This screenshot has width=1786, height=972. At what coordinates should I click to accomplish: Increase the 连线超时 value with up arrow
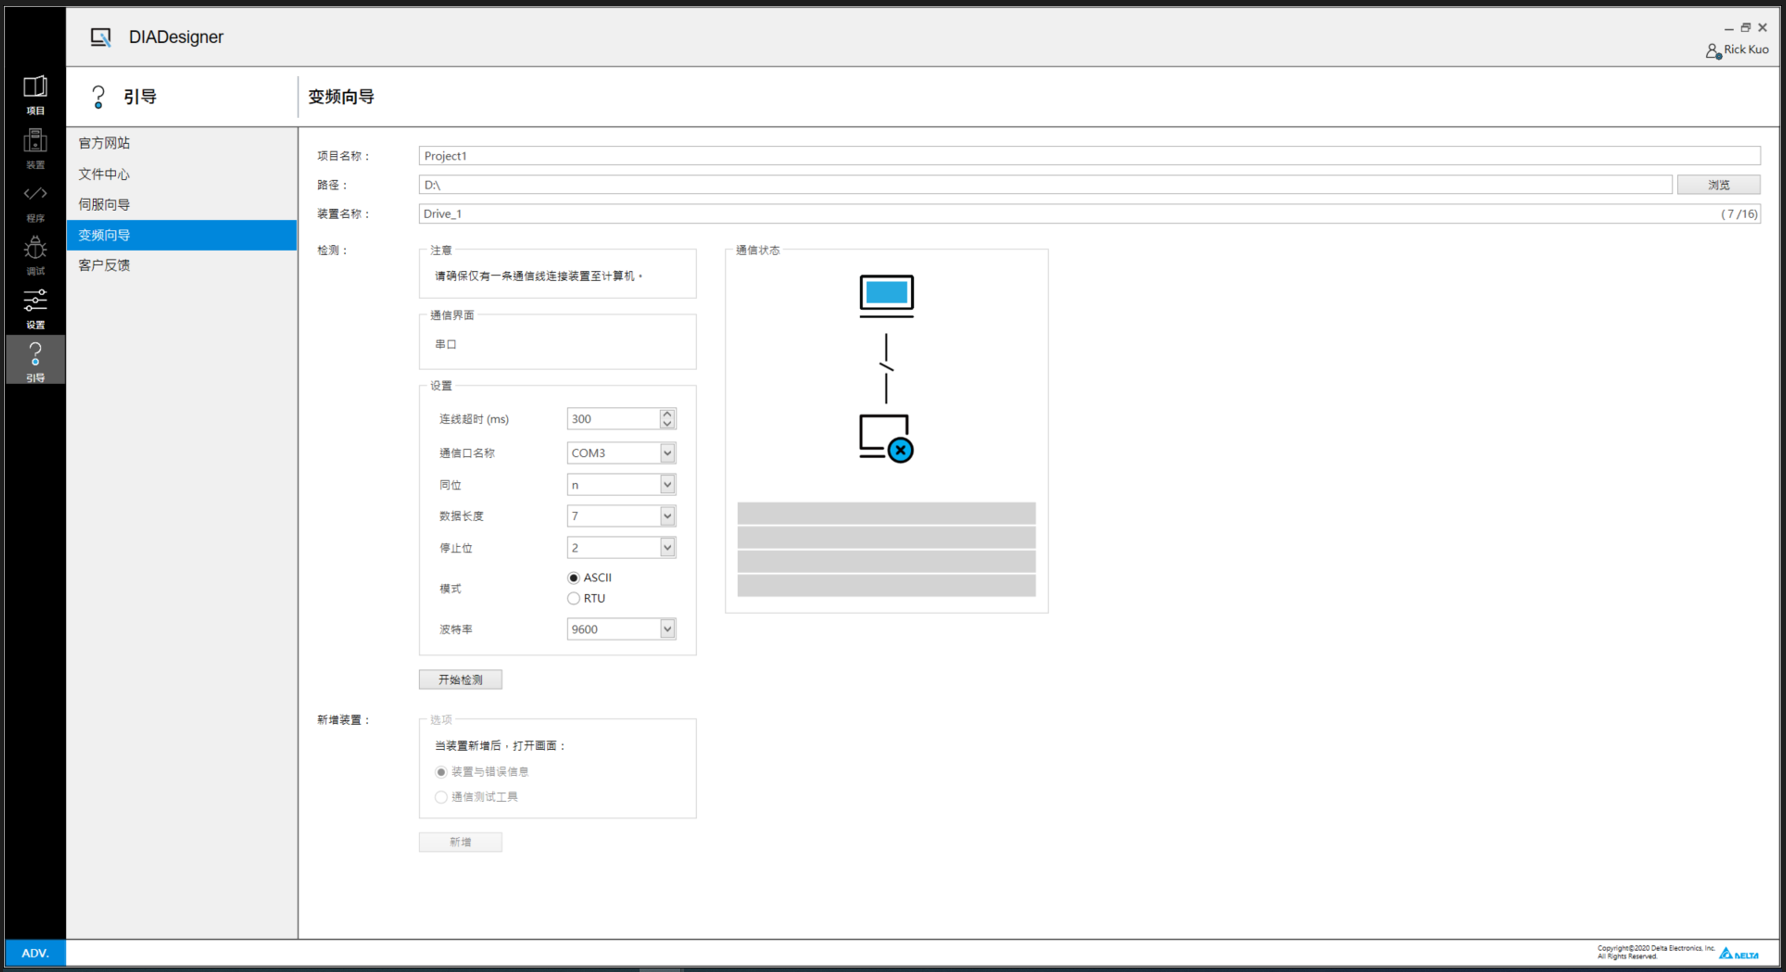tap(667, 414)
